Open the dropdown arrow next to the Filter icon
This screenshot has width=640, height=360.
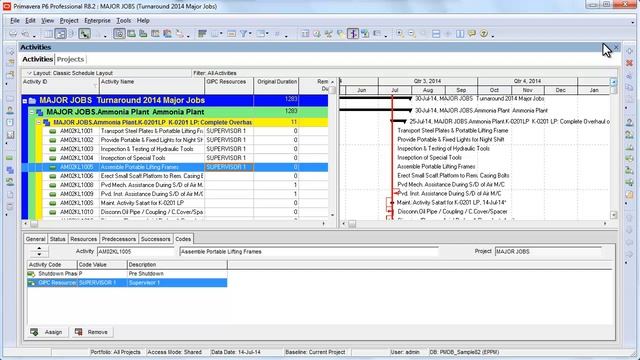click(x=250, y=34)
